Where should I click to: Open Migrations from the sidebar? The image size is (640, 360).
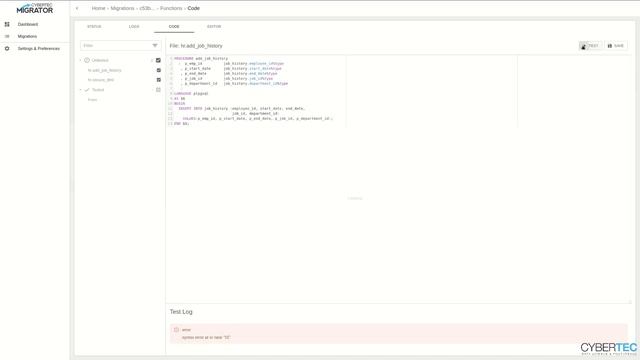coord(27,36)
